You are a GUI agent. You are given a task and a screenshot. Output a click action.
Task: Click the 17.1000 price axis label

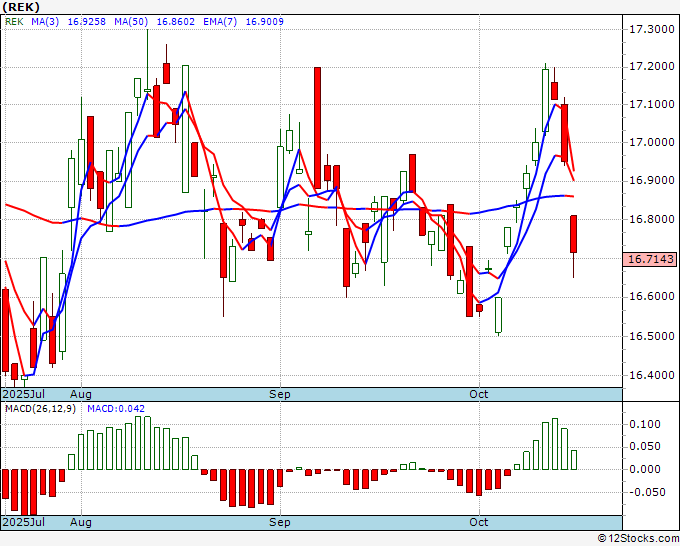pyautogui.click(x=652, y=104)
